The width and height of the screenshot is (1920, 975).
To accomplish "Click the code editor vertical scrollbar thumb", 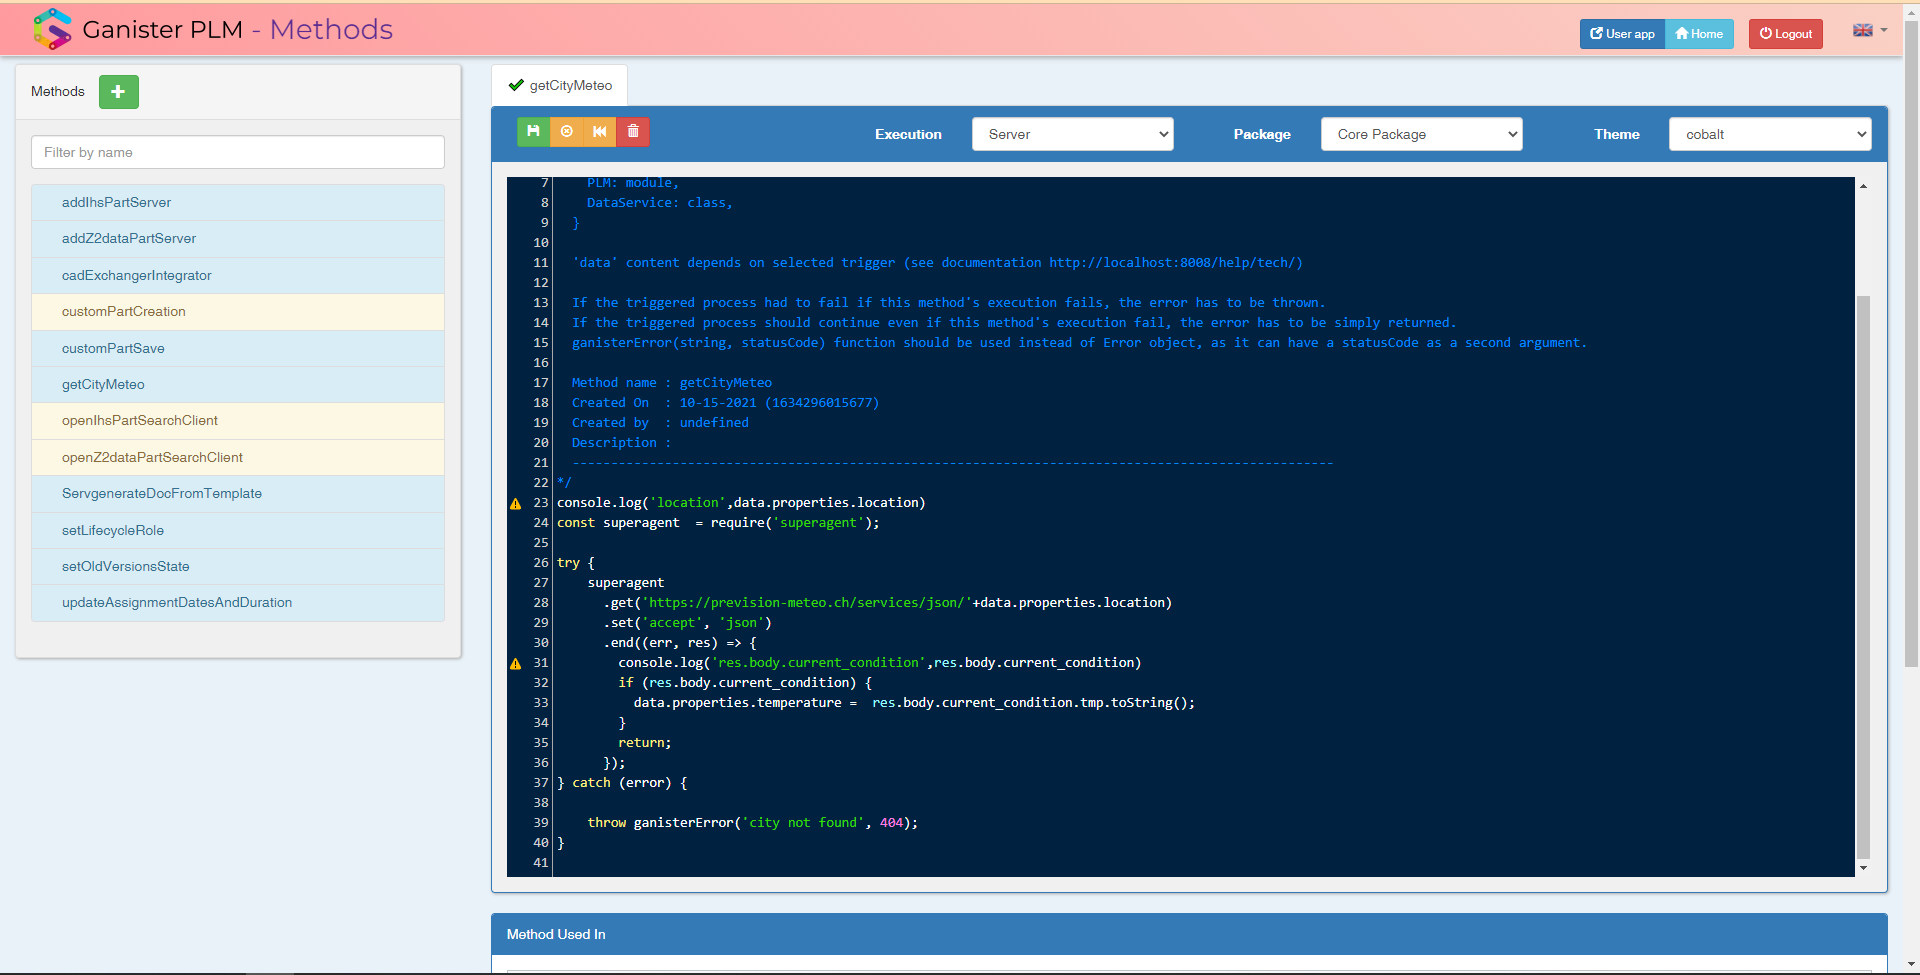I will pyautogui.click(x=1863, y=577).
